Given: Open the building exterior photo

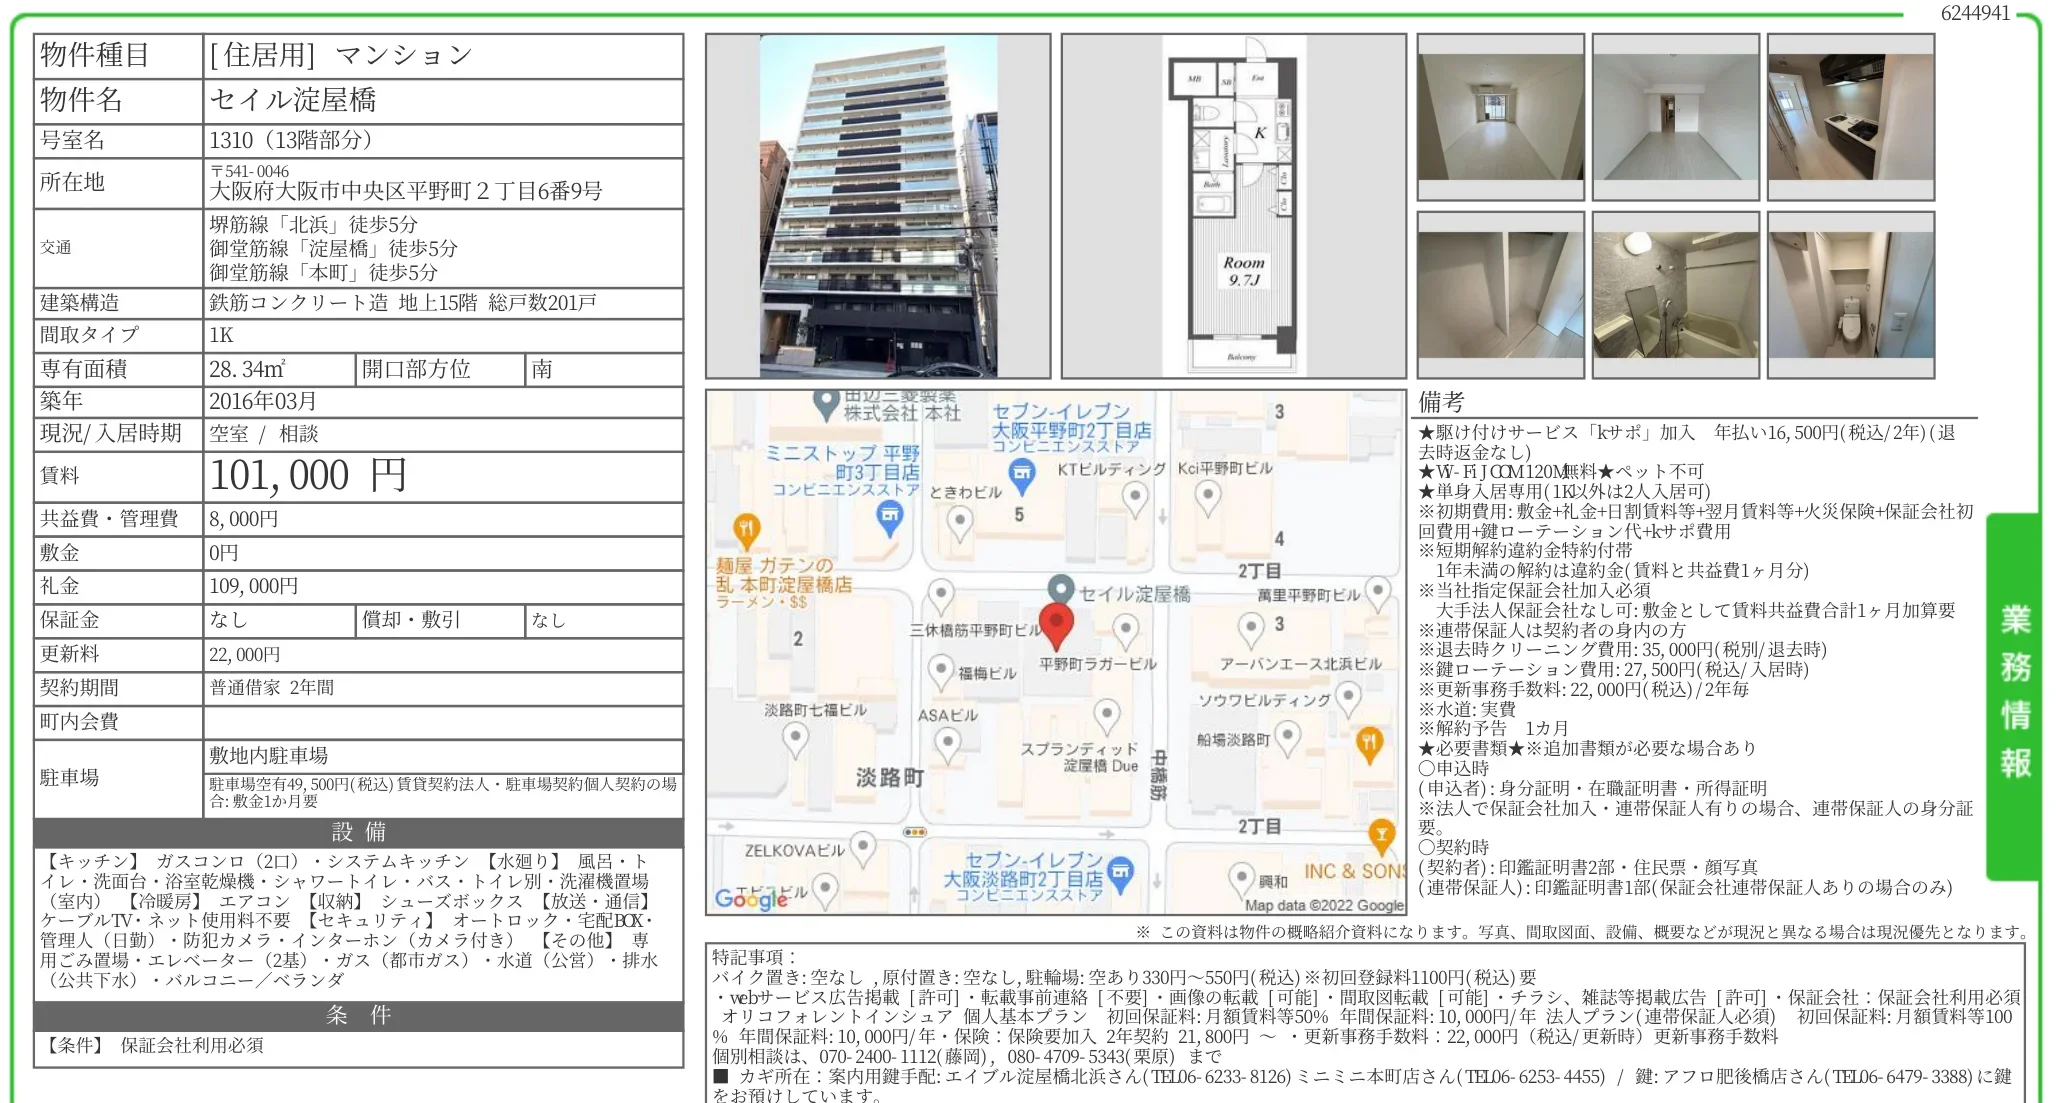Looking at the screenshot, I should [x=877, y=206].
